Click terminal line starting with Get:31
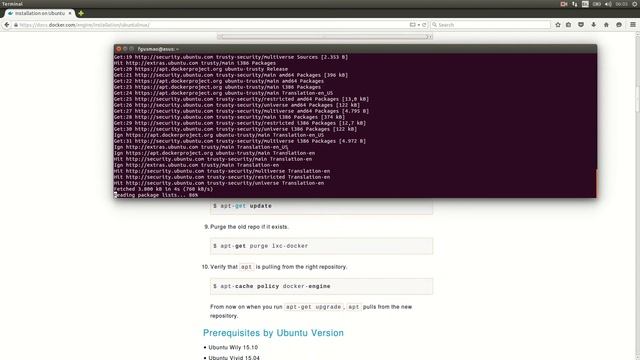This screenshot has width=640, height=360. 240,141
